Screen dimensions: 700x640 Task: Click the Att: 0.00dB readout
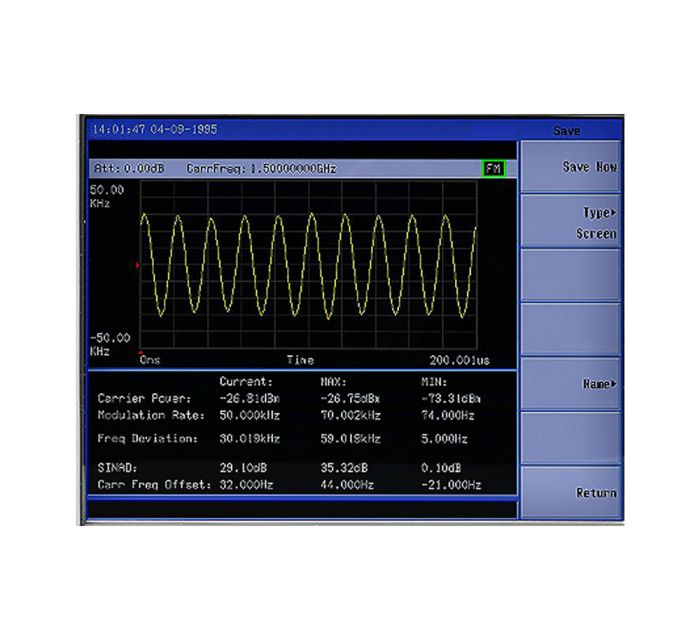(x=129, y=169)
